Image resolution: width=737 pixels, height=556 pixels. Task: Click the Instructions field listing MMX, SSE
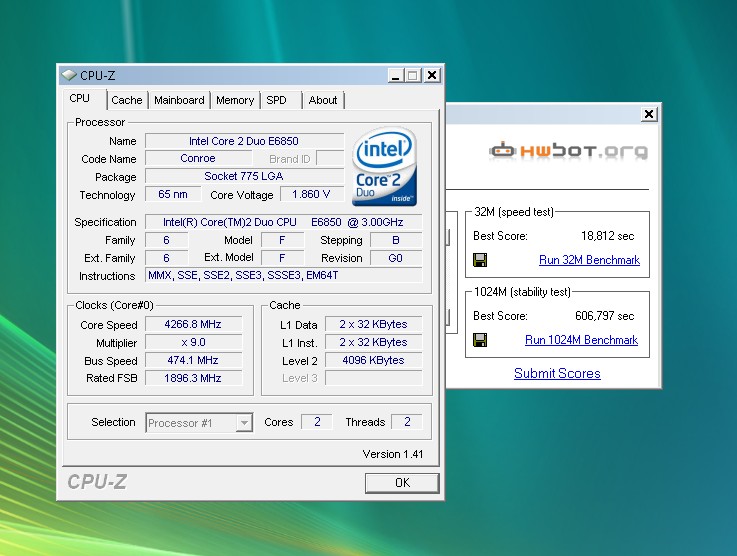click(283, 275)
